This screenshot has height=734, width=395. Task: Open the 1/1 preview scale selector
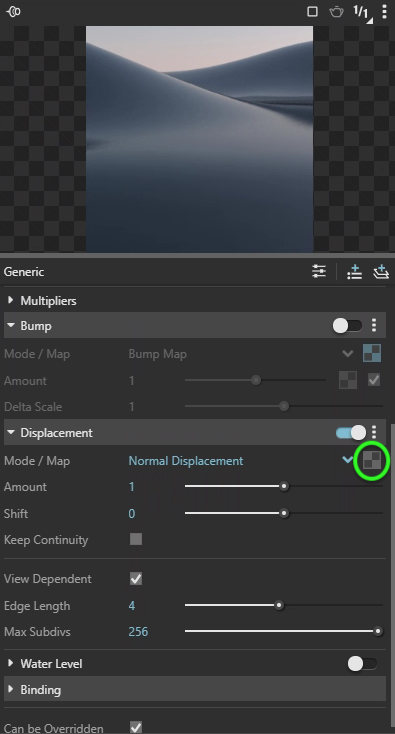click(x=362, y=13)
